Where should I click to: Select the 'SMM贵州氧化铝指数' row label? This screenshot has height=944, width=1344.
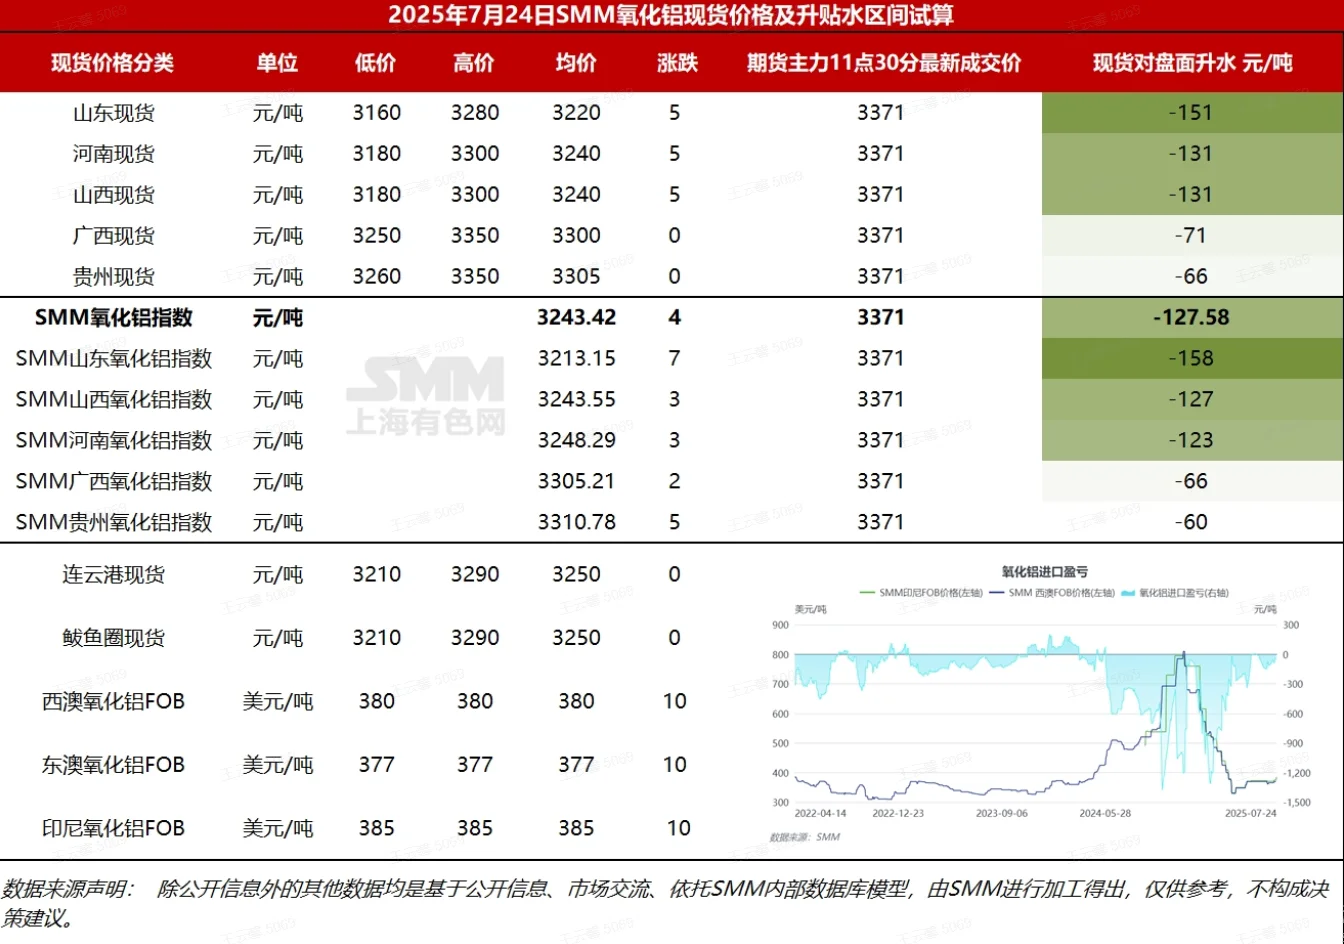click(x=114, y=522)
